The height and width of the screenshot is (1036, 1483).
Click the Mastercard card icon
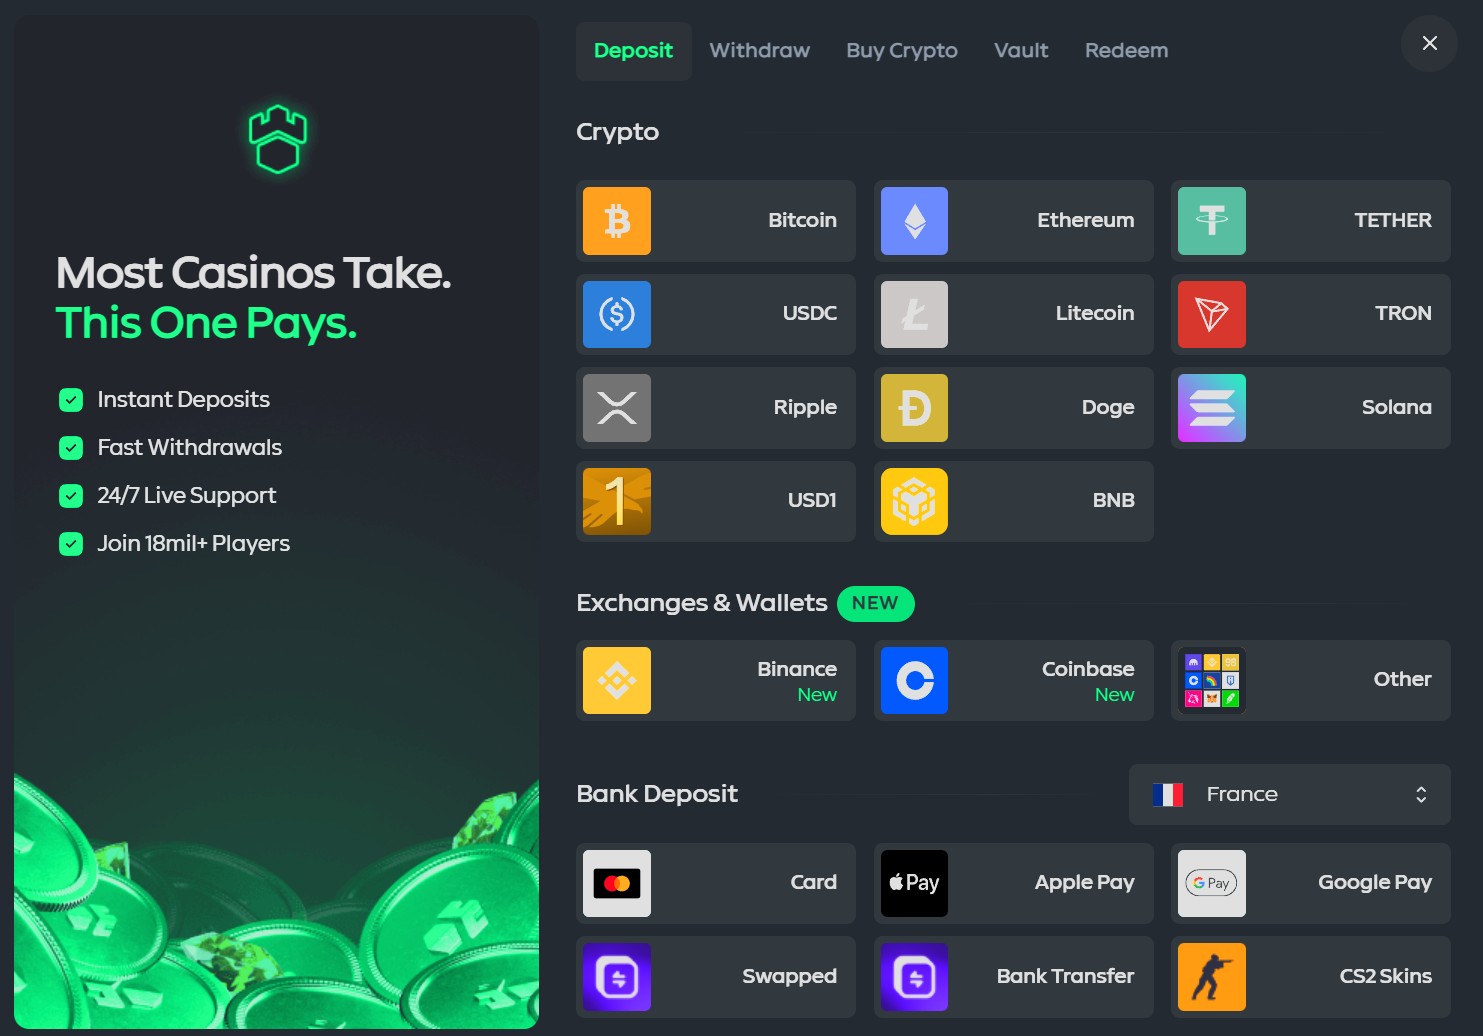click(x=617, y=883)
